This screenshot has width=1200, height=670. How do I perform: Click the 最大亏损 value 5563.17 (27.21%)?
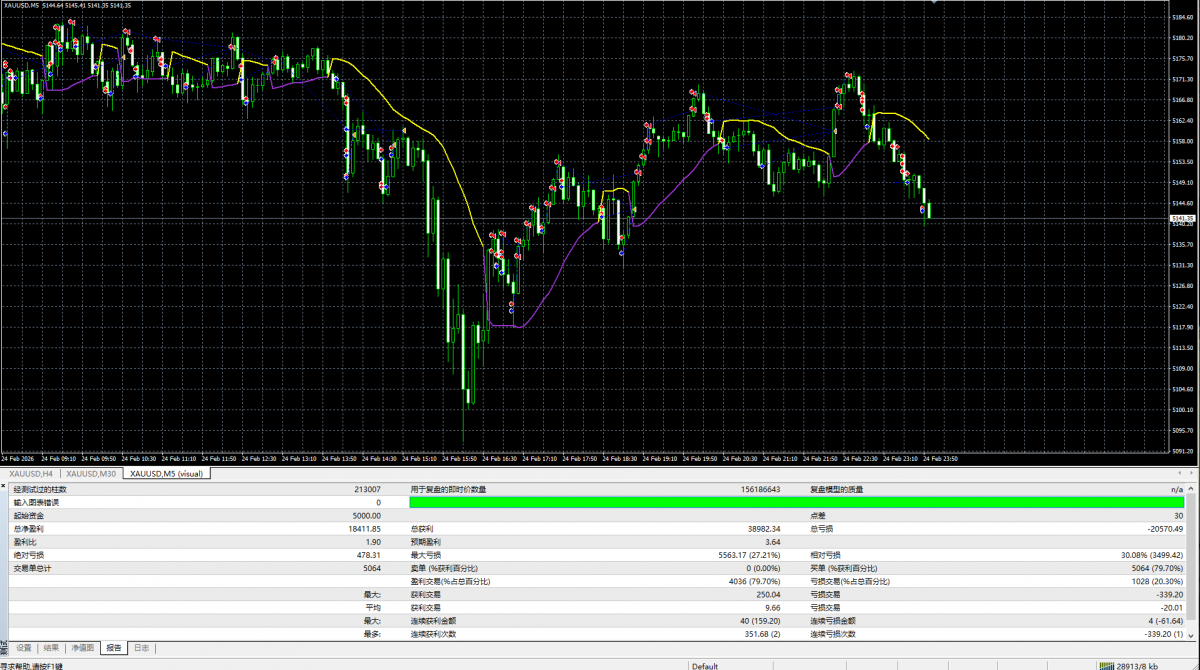point(749,554)
